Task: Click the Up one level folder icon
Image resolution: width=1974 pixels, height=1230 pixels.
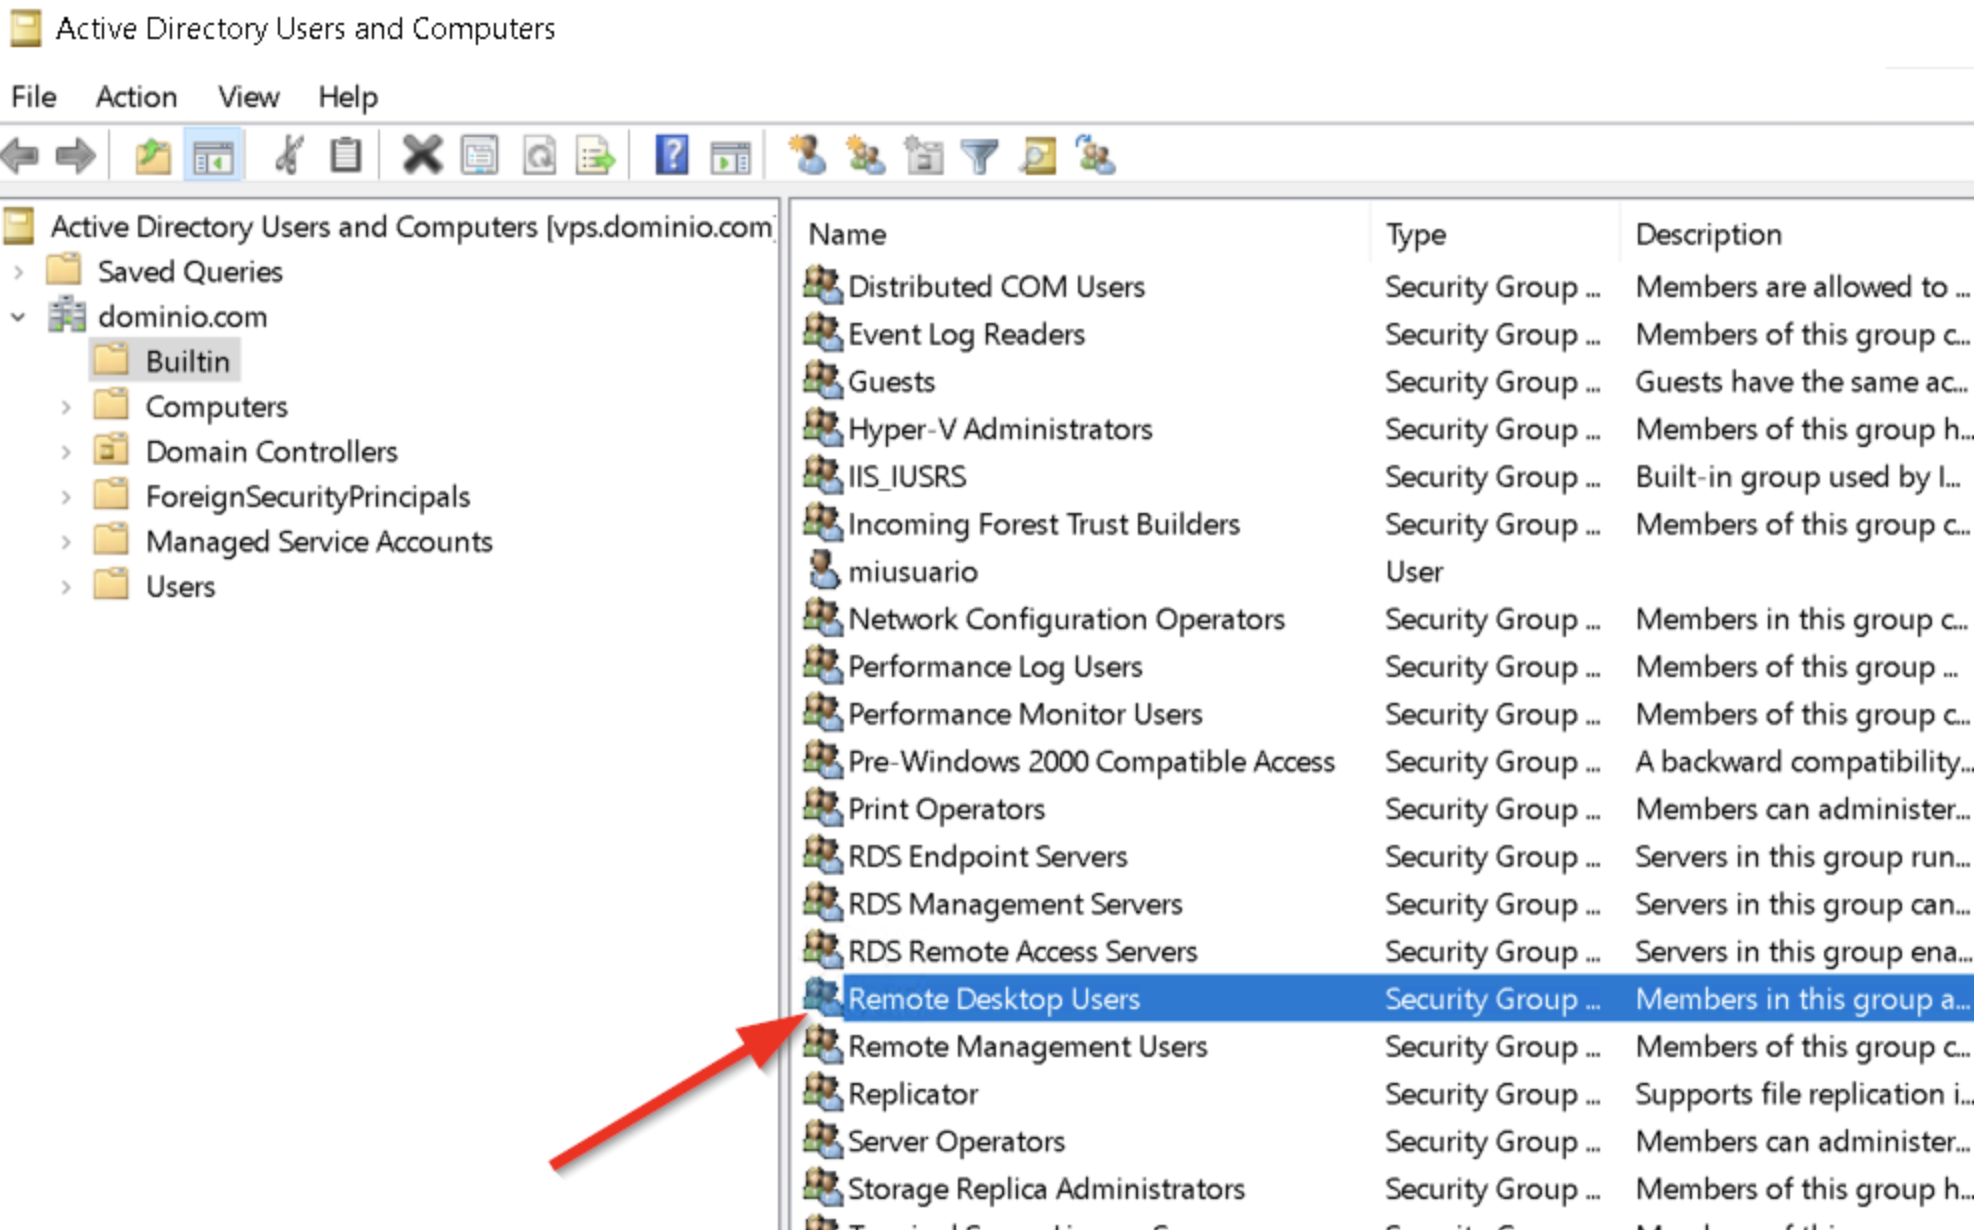Action: [x=152, y=156]
